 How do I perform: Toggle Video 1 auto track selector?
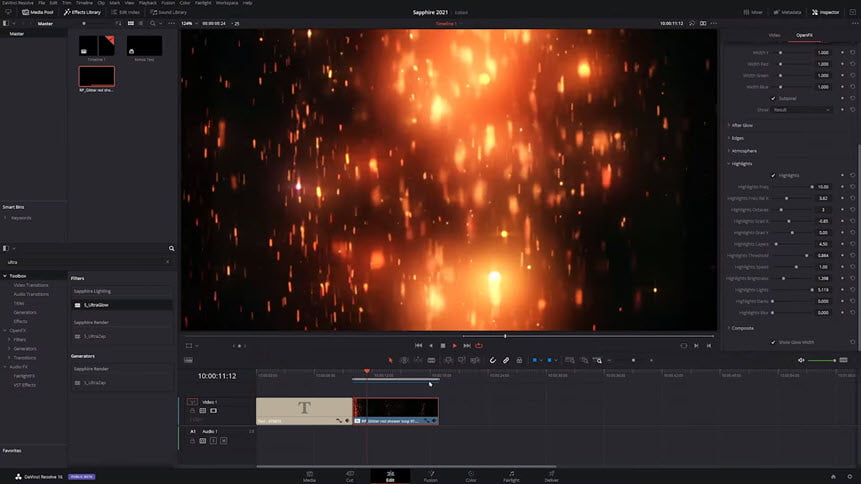[x=203, y=410]
